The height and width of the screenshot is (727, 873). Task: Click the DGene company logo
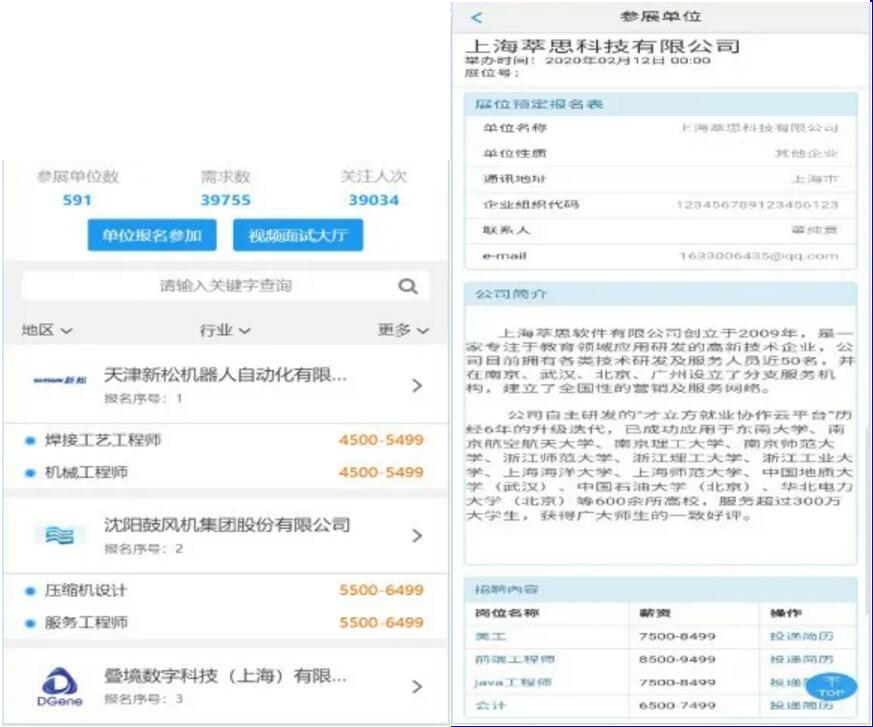pos(59,685)
